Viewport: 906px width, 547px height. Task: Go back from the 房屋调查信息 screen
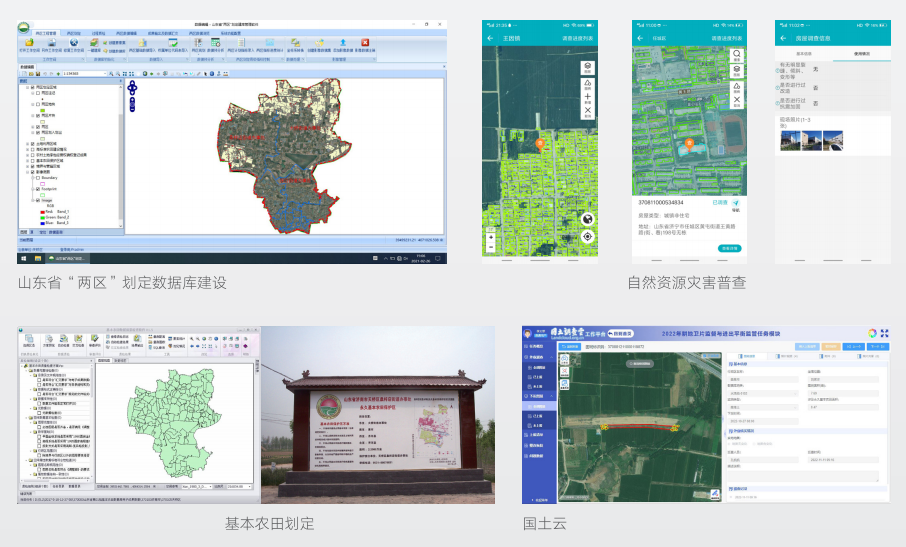pyautogui.click(x=784, y=38)
